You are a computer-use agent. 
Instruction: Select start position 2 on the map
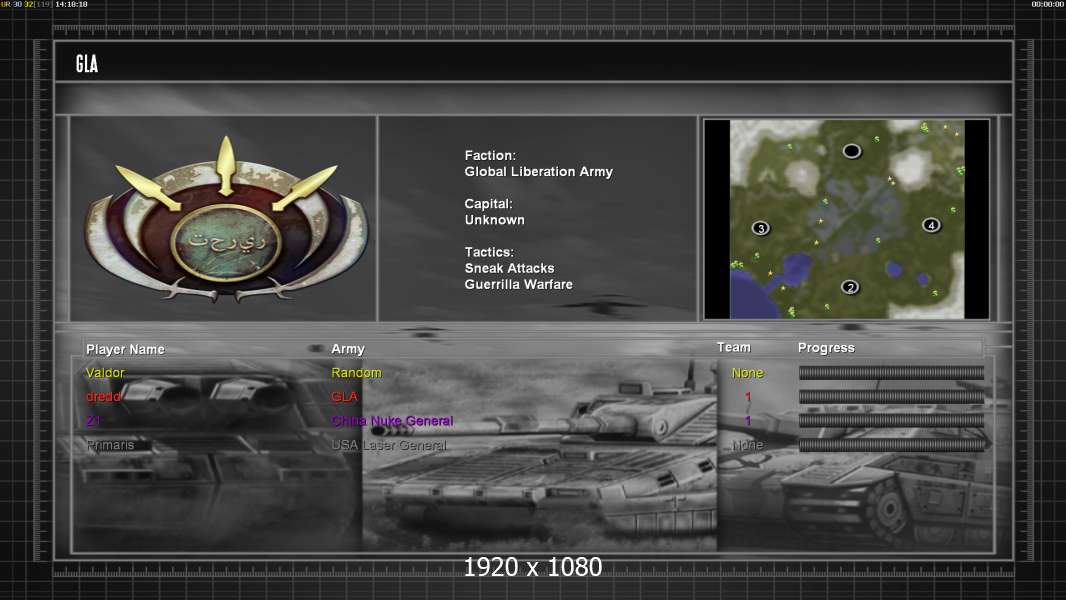tap(850, 287)
